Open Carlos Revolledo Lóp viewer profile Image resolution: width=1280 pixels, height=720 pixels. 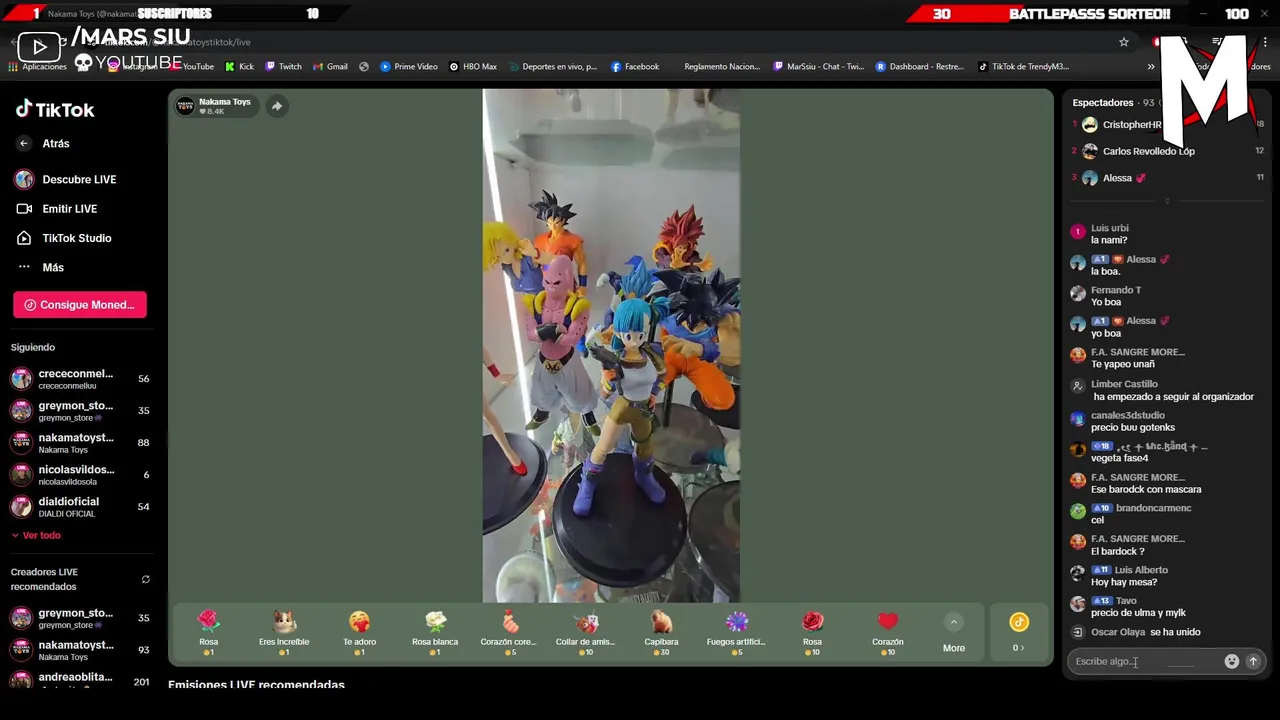(1148, 151)
